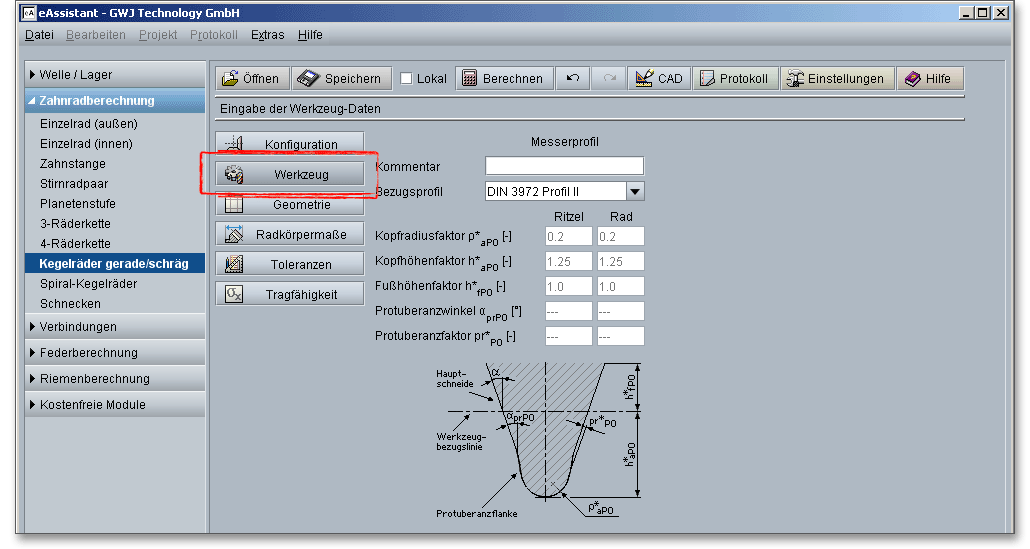This screenshot has height=549, width=1030.
Task: Click the Geometrie button
Action: [x=290, y=205]
